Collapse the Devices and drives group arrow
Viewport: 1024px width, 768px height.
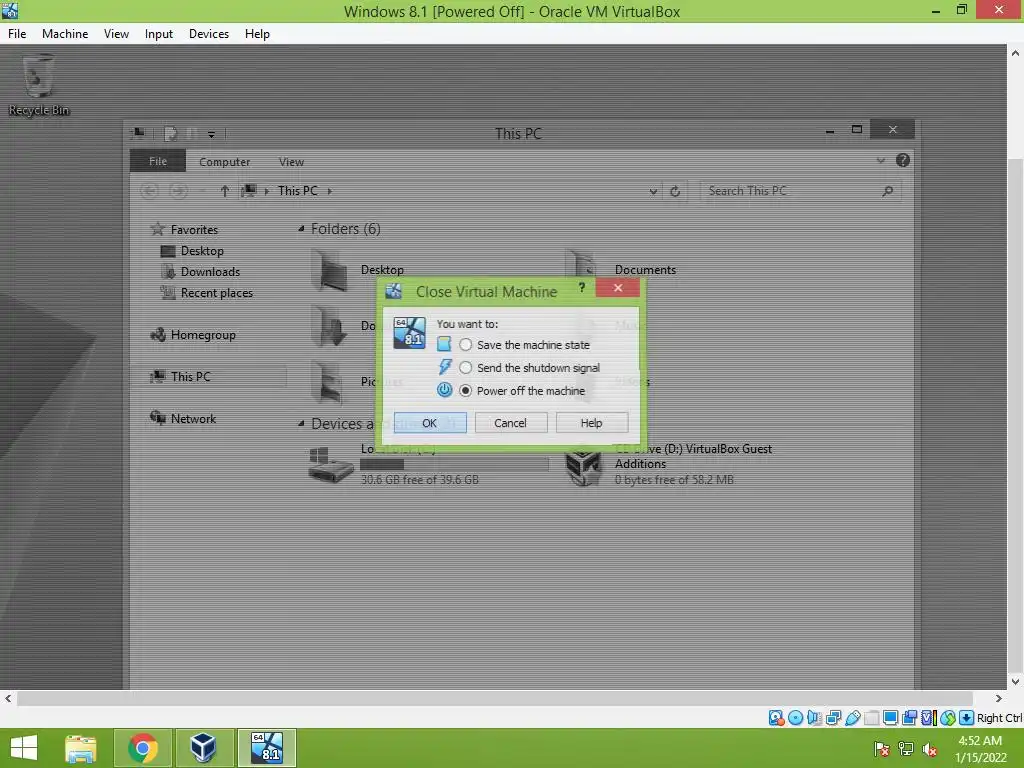pyautogui.click(x=301, y=424)
